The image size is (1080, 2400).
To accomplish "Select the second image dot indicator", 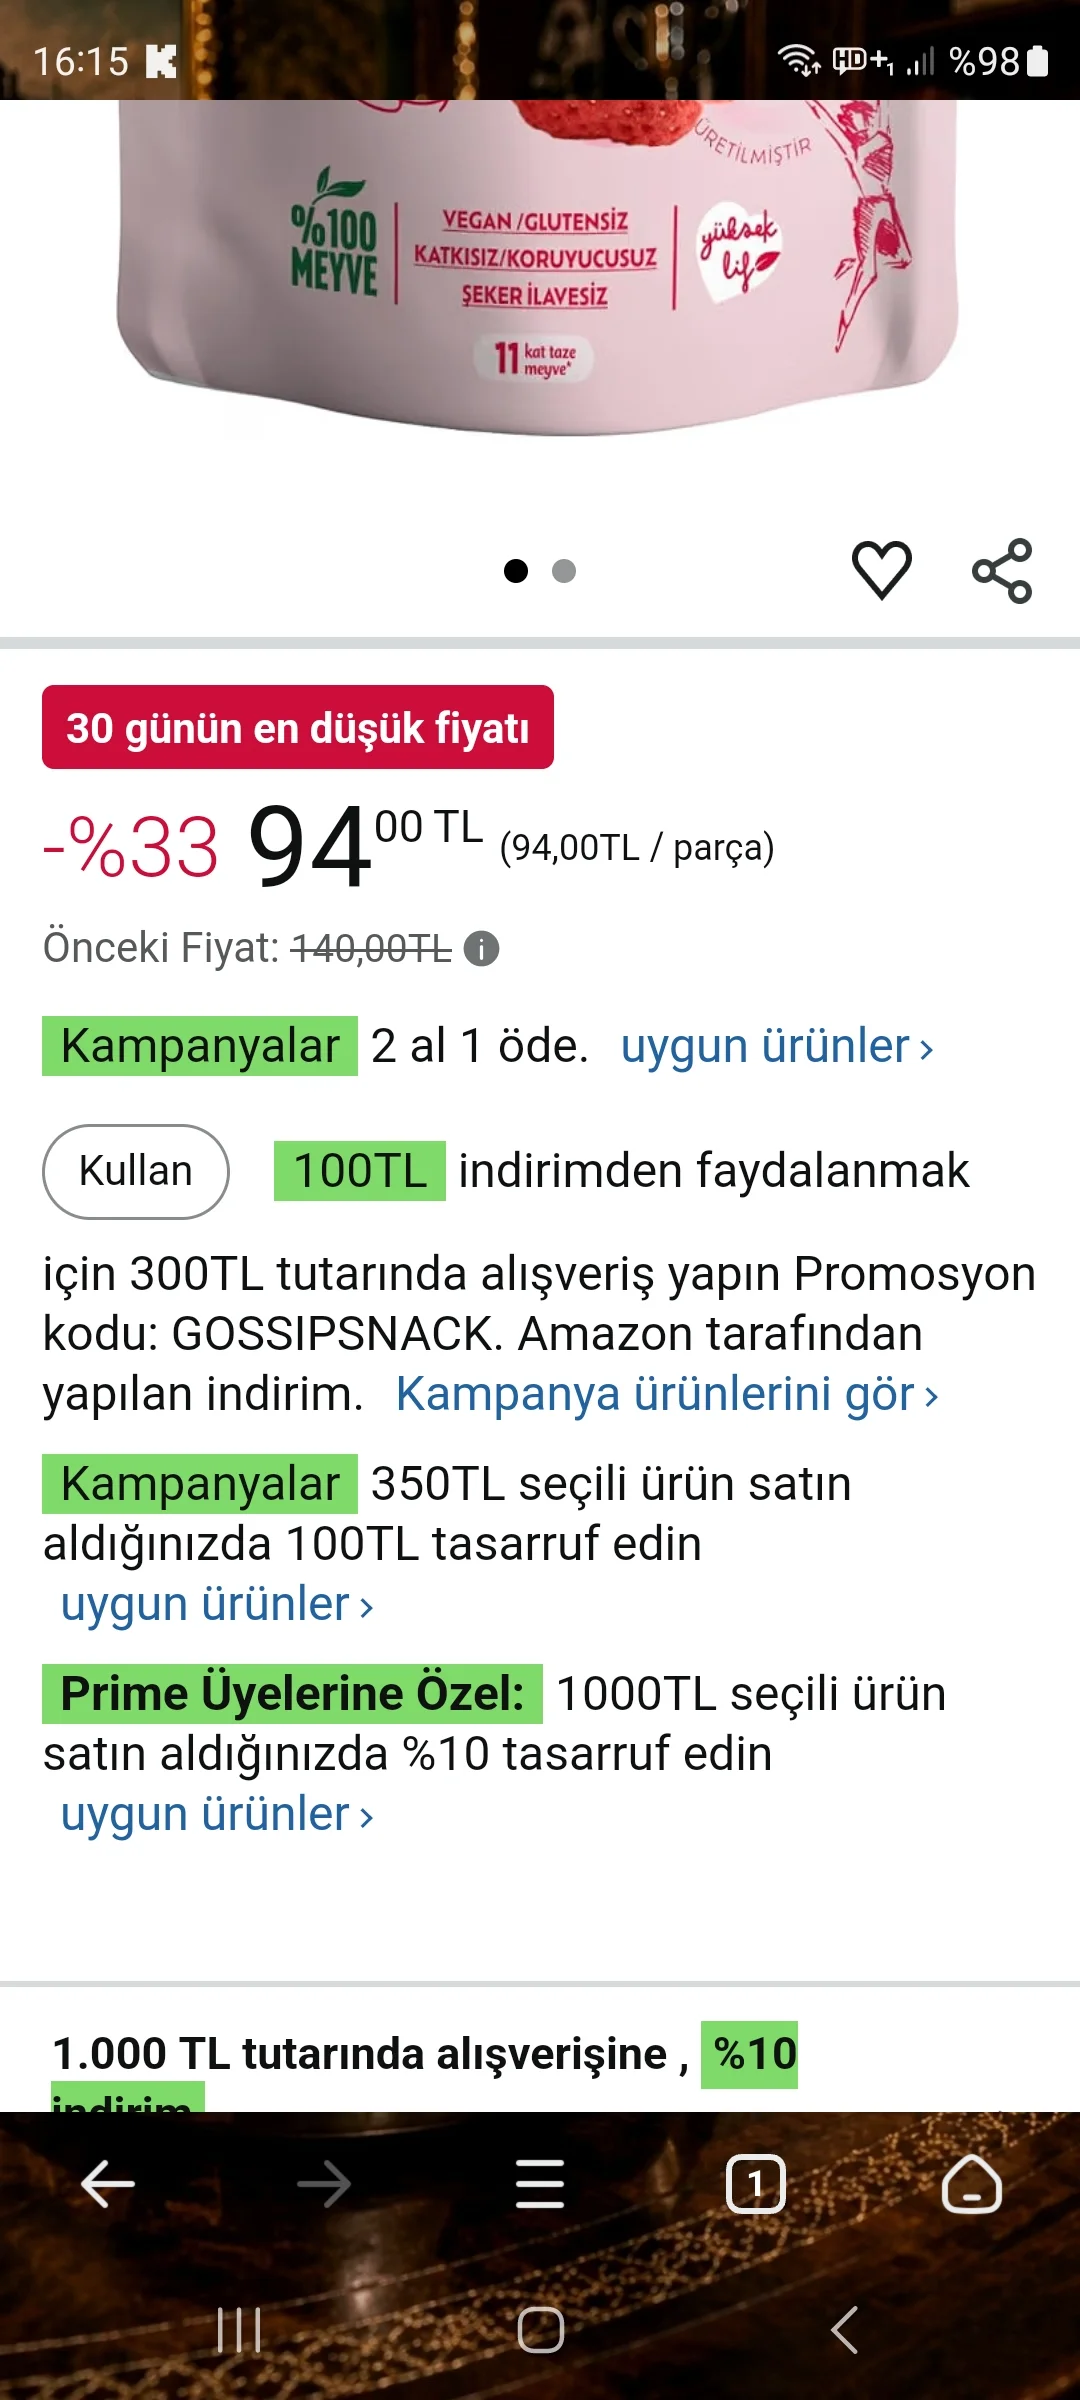I will 564,571.
